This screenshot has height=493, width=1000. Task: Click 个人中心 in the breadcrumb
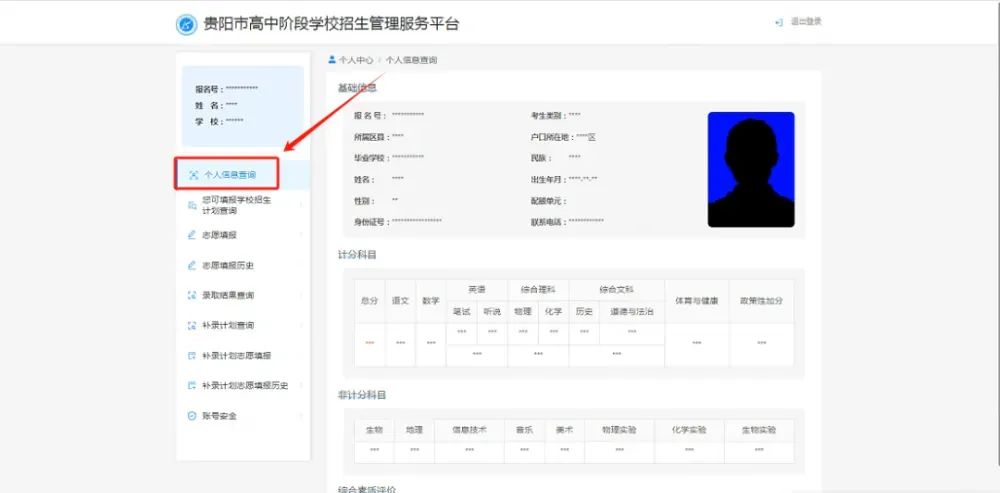tap(356, 60)
